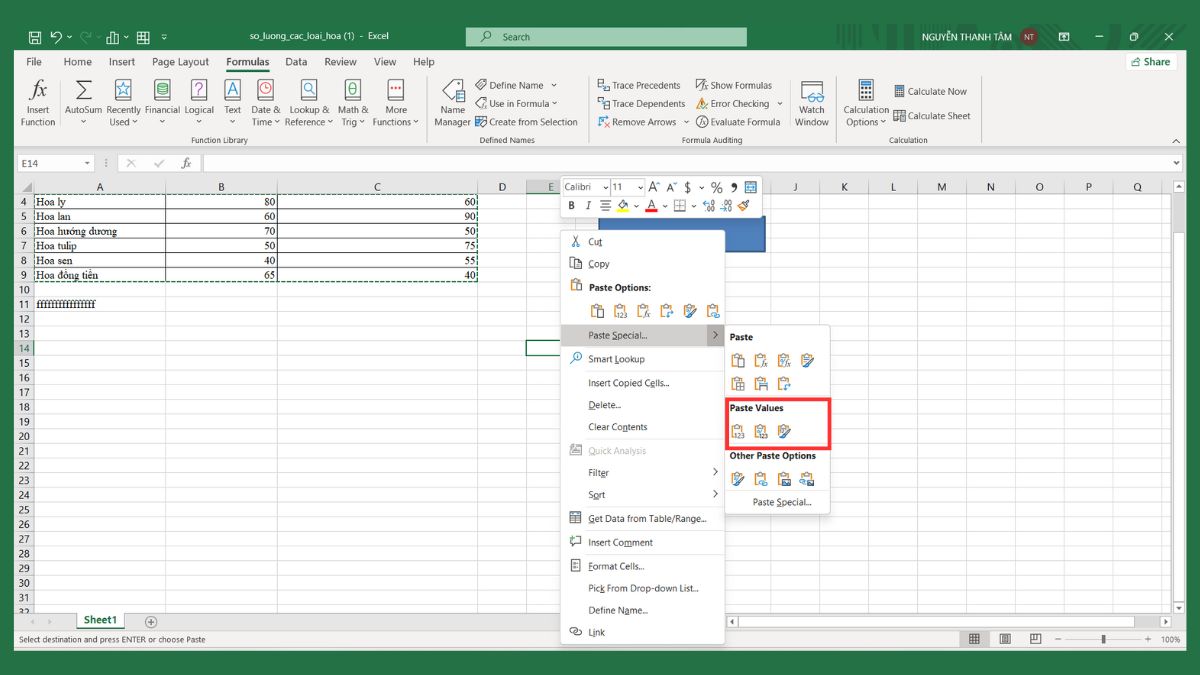The image size is (1200, 675).
Task: Toggle Show Formulas in Formula Auditing
Action: point(733,85)
